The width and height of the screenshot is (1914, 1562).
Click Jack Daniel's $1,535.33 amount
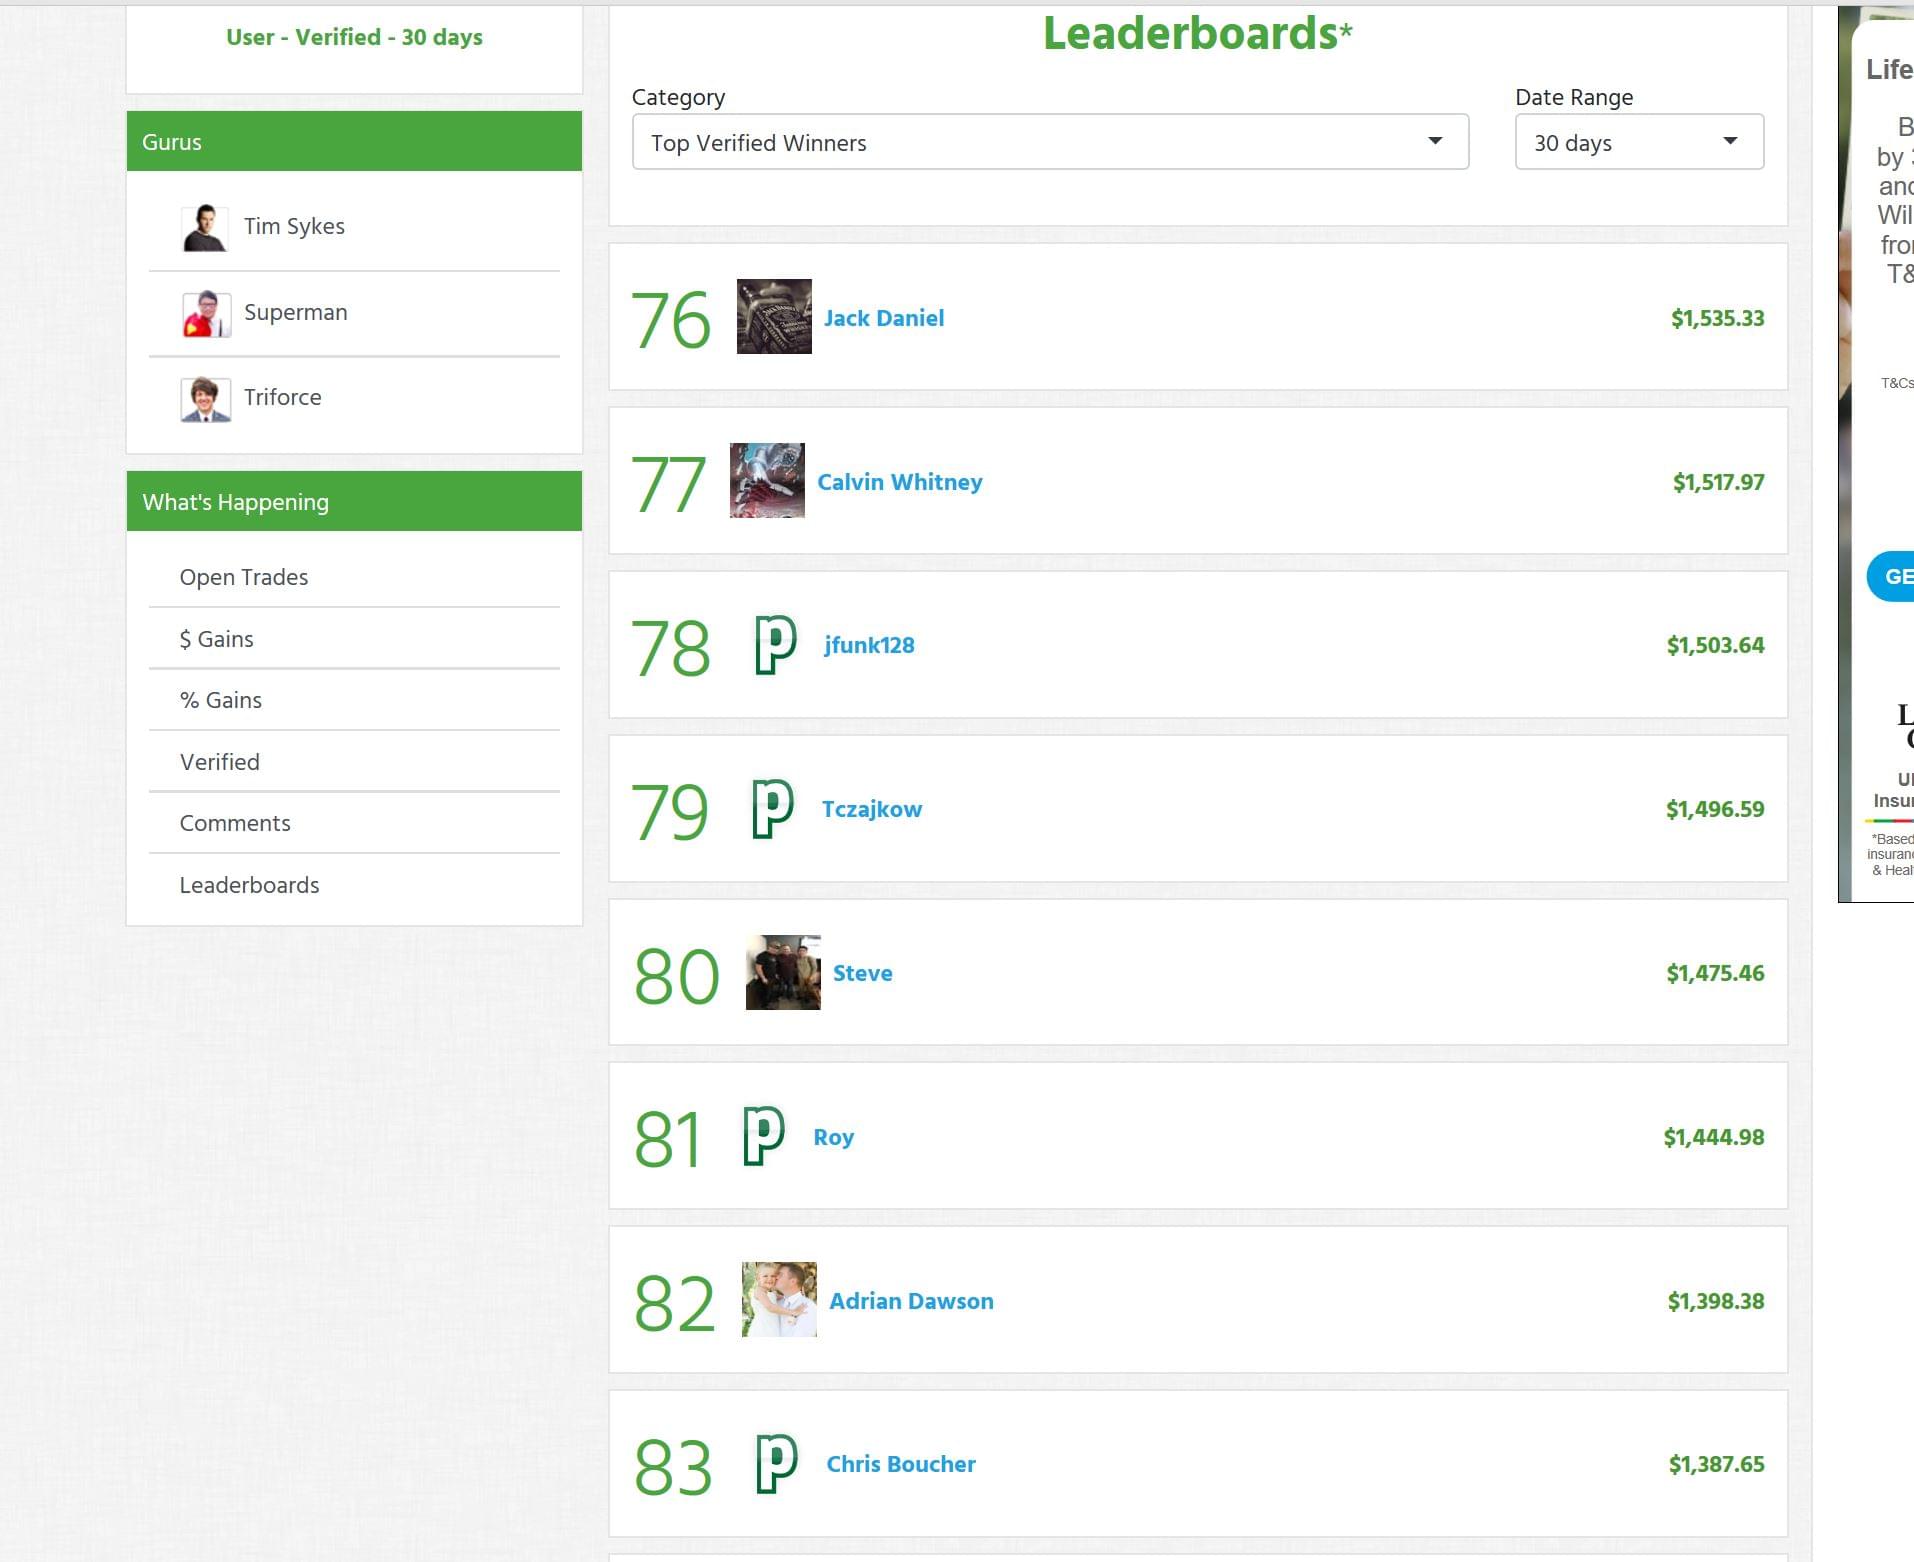click(x=1717, y=318)
